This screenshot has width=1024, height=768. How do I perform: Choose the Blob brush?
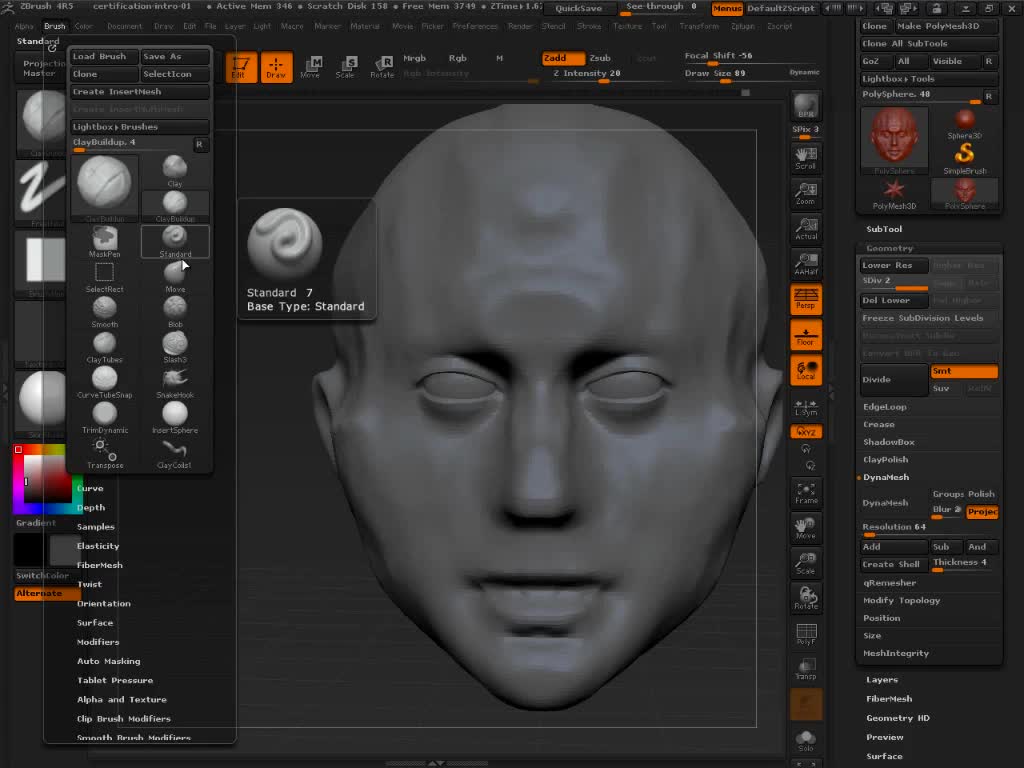click(x=174, y=312)
